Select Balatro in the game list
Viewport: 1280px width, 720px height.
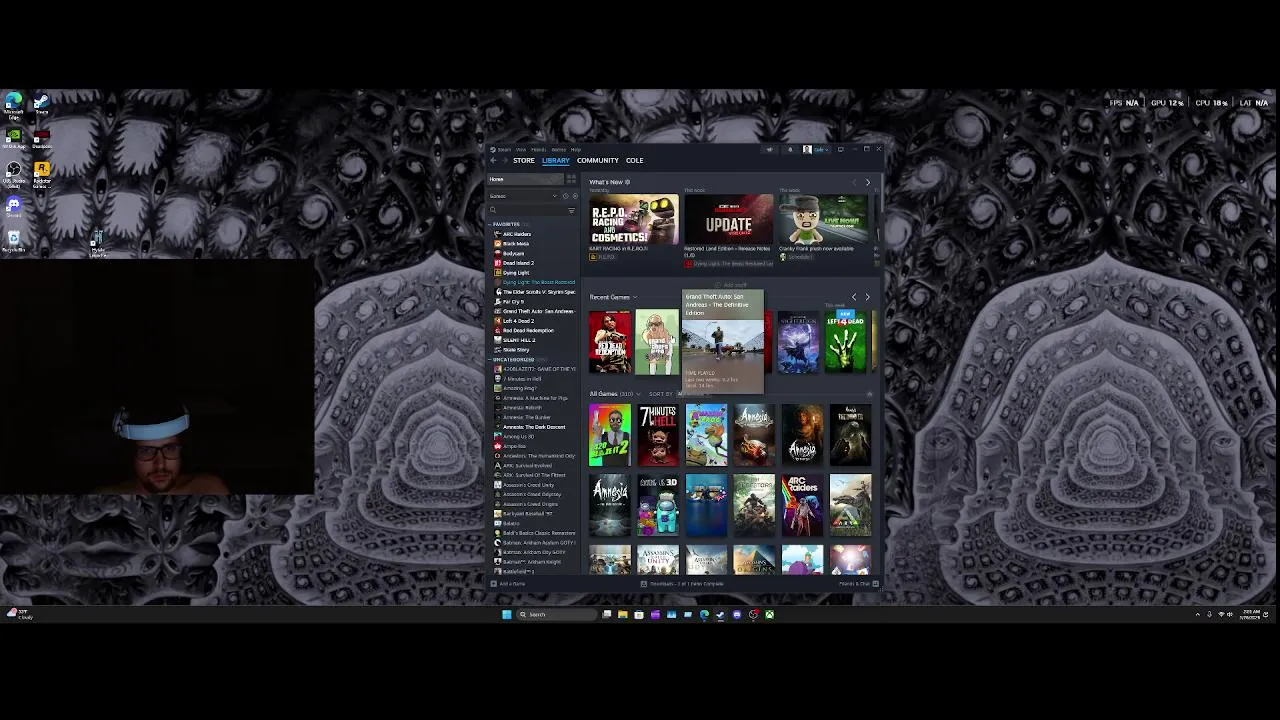click(x=511, y=523)
